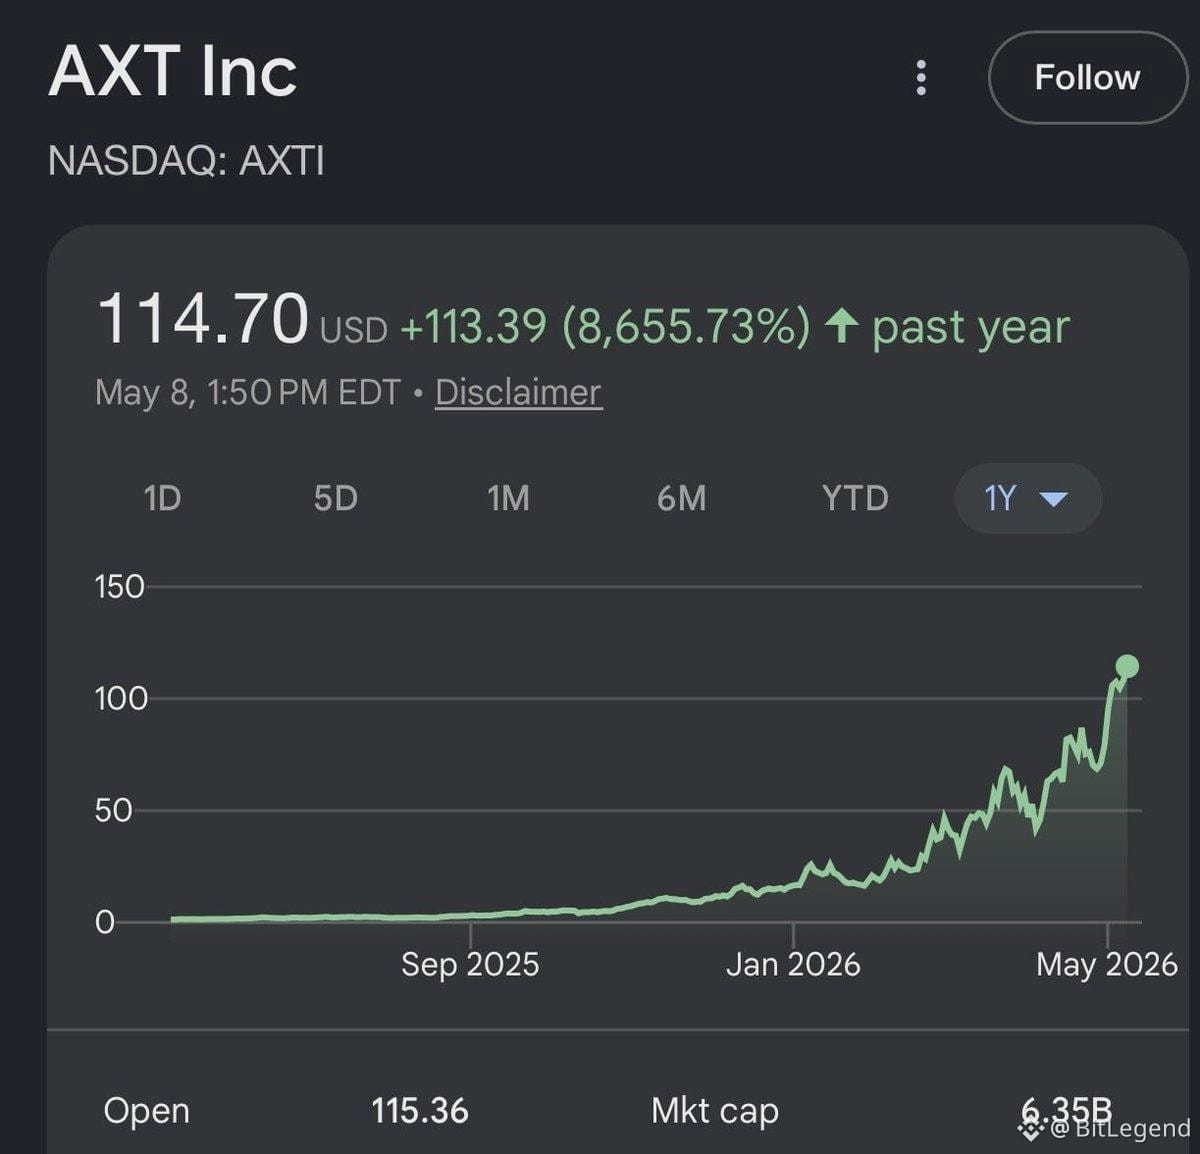The height and width of the screenshot is (1154, 1200).
Task: Click the AXT Inc company title
Action: coord(173,71)
